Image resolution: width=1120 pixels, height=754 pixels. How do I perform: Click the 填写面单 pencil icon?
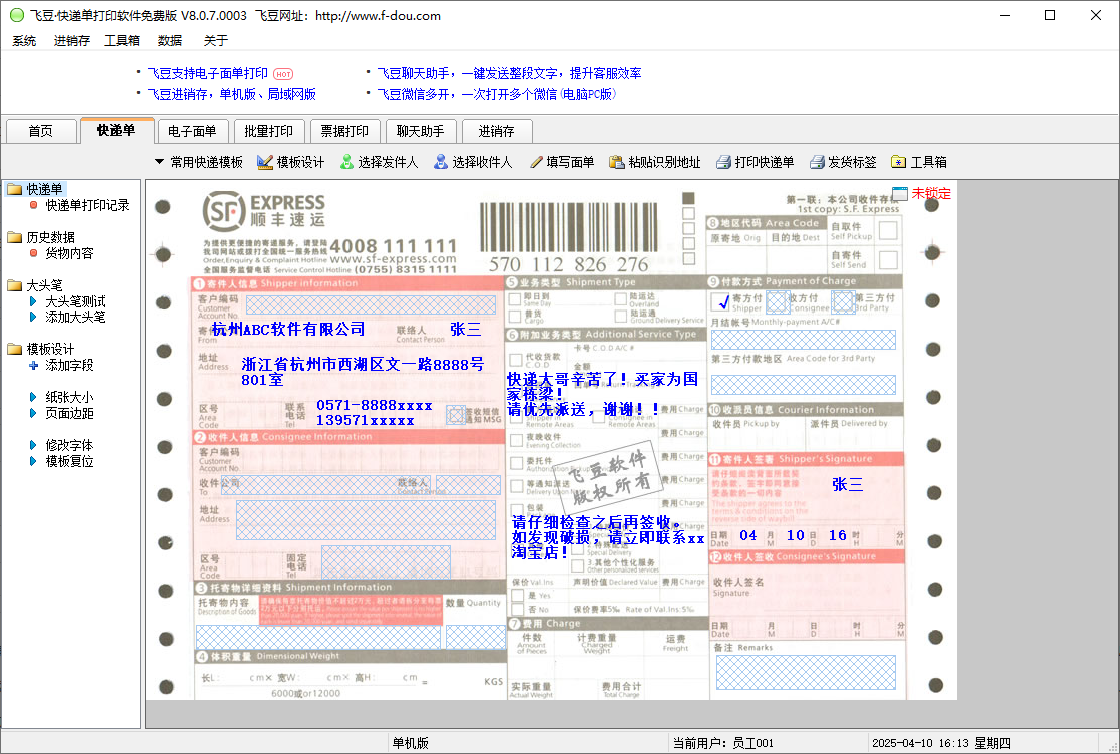(536, 162)
